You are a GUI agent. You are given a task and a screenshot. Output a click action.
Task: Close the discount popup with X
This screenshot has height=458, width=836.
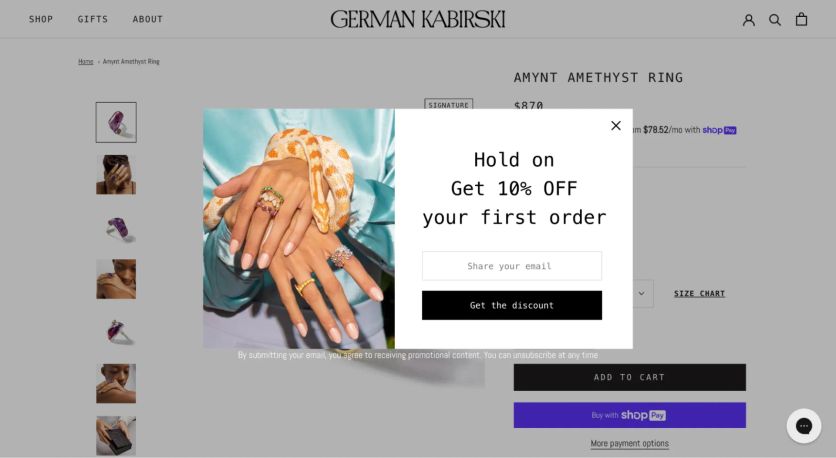(616, 125)
